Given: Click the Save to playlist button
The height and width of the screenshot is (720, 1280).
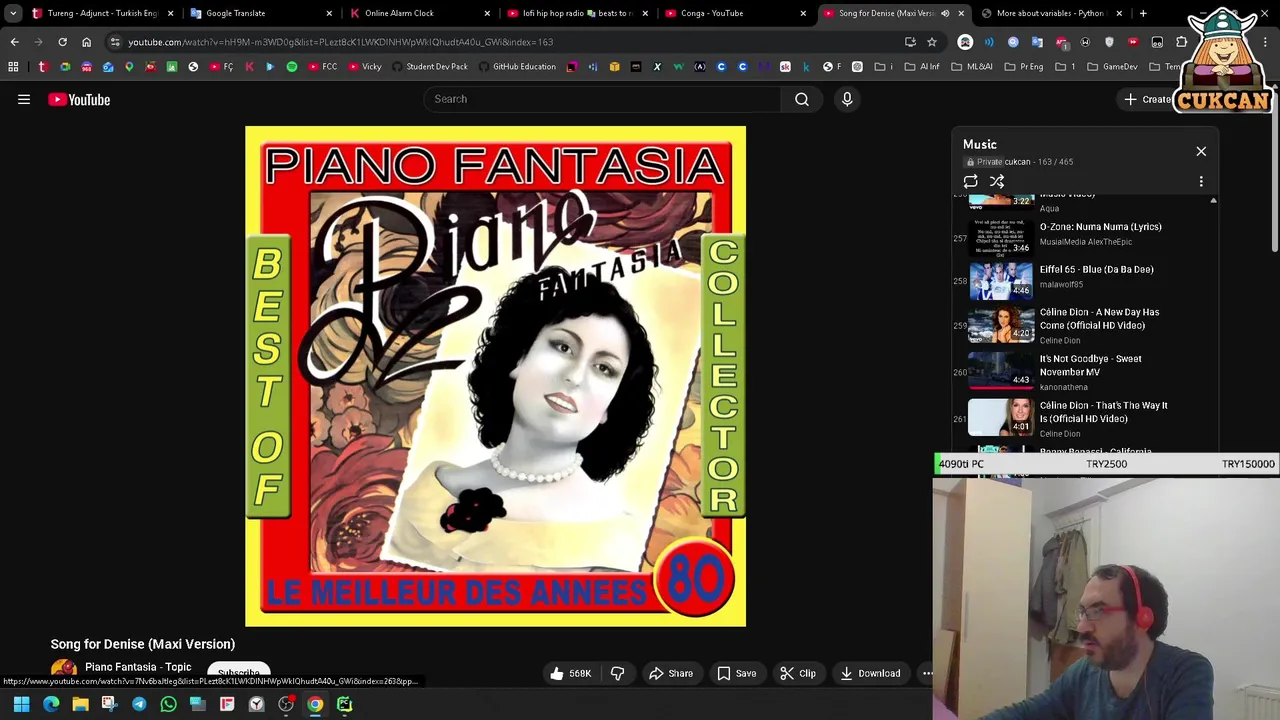Looking at the screenshot, I should 736,673.
